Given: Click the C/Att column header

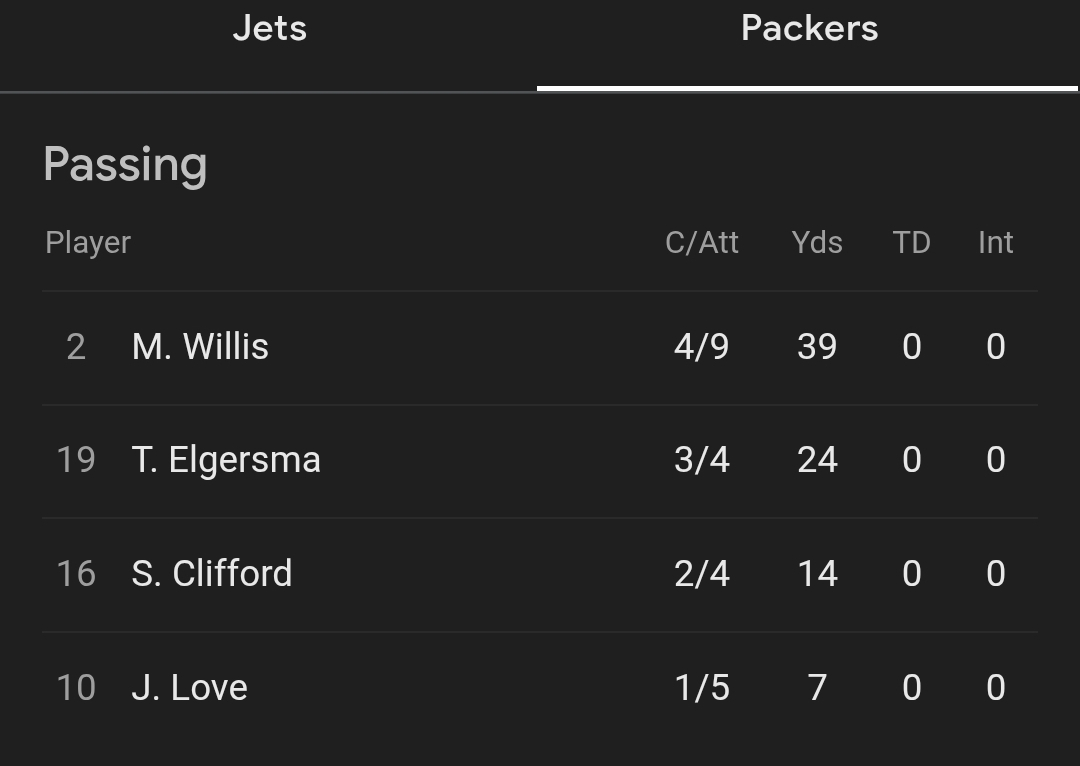Looking at the screenshot, I should point(702,243).
